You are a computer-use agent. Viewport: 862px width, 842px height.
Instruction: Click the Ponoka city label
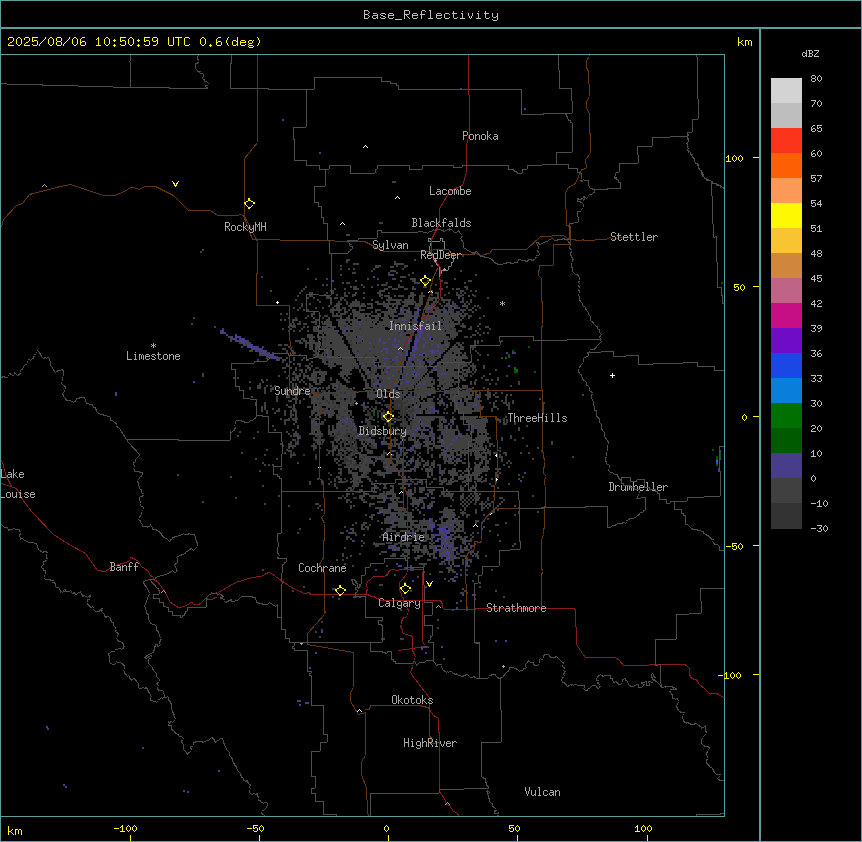pos(480,136)
